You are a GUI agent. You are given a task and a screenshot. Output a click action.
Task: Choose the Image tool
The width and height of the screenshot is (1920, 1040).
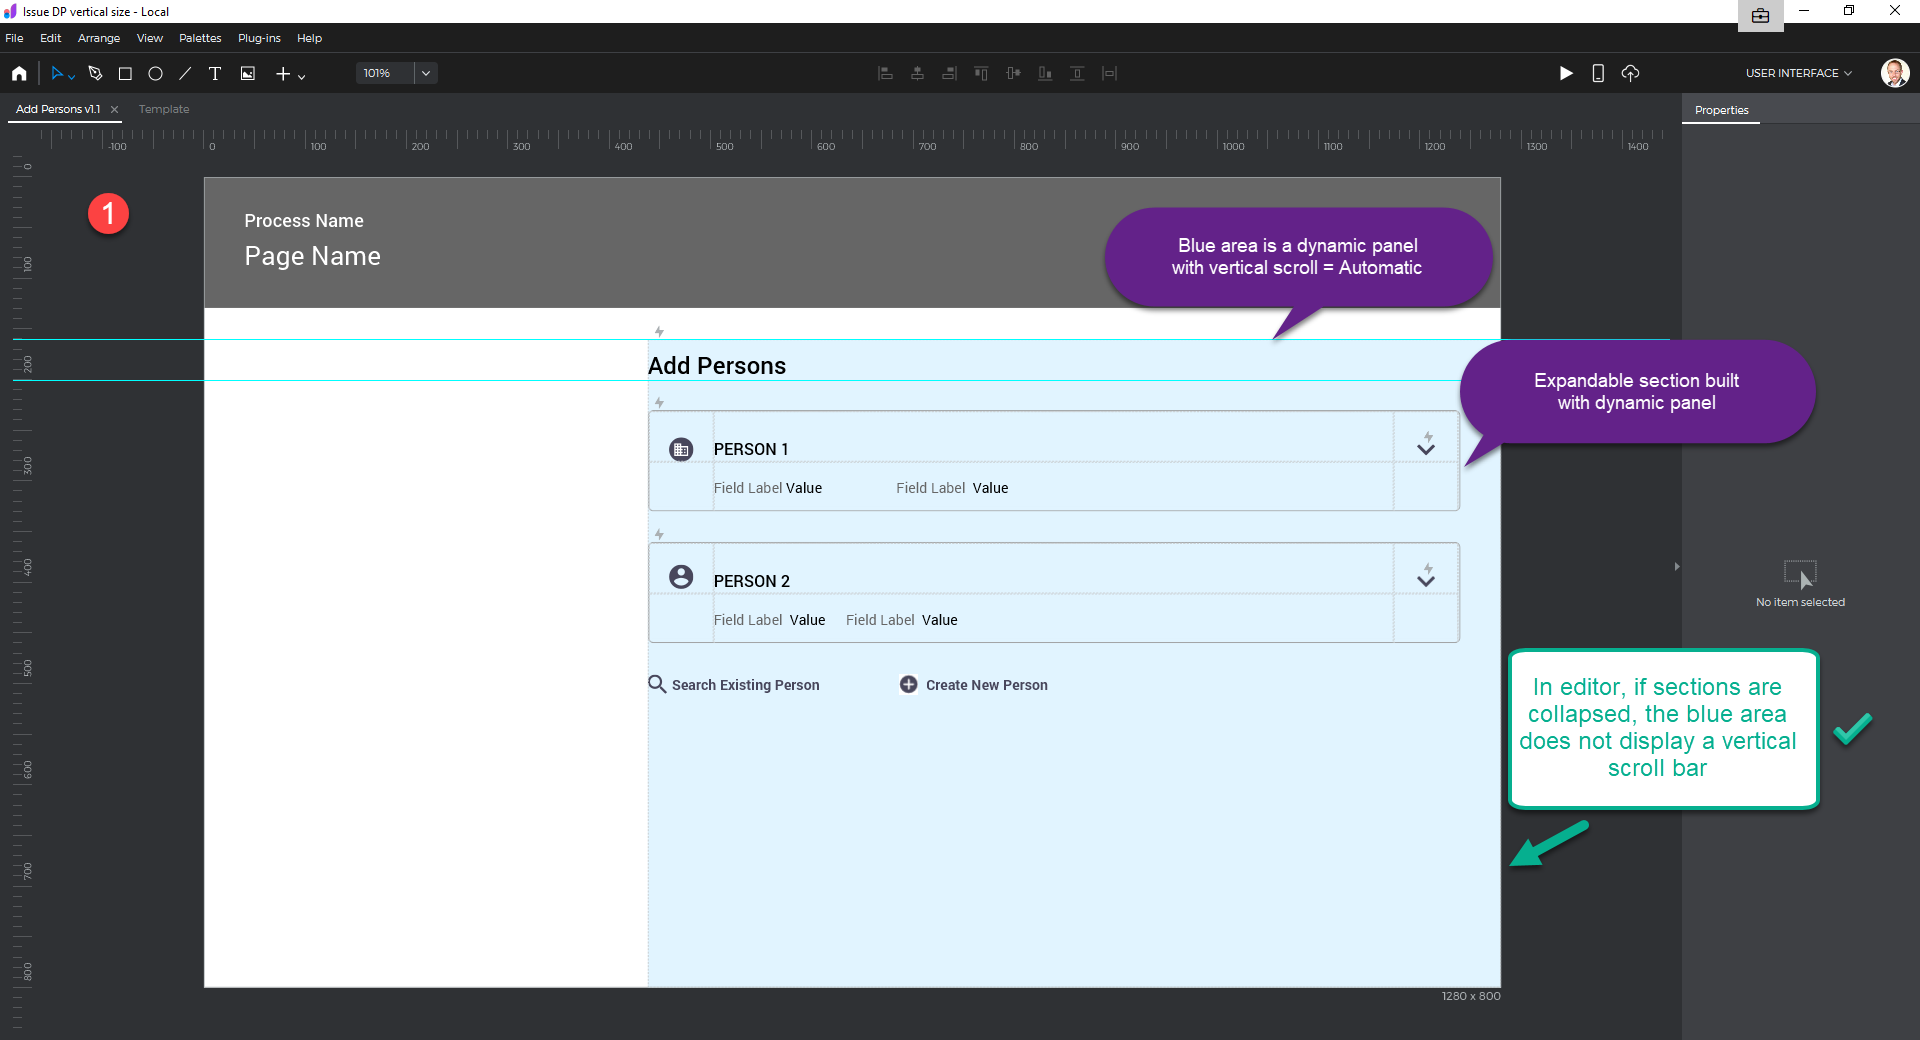tap(247, 73)
